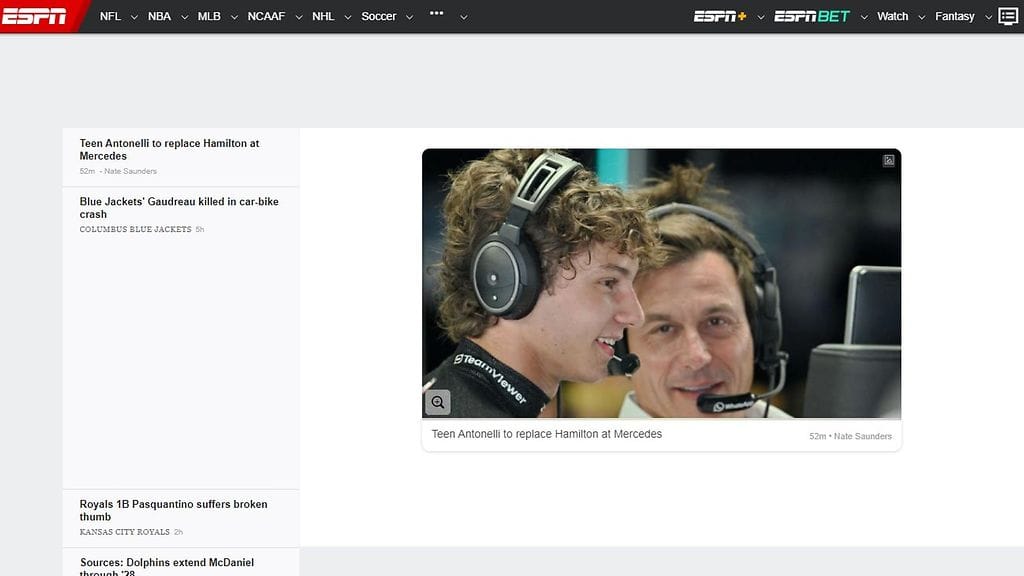Open the Pasquantino broken thumb story
Image resolution: width=1024 pixels, height=576 pixels.
[172, 510]
